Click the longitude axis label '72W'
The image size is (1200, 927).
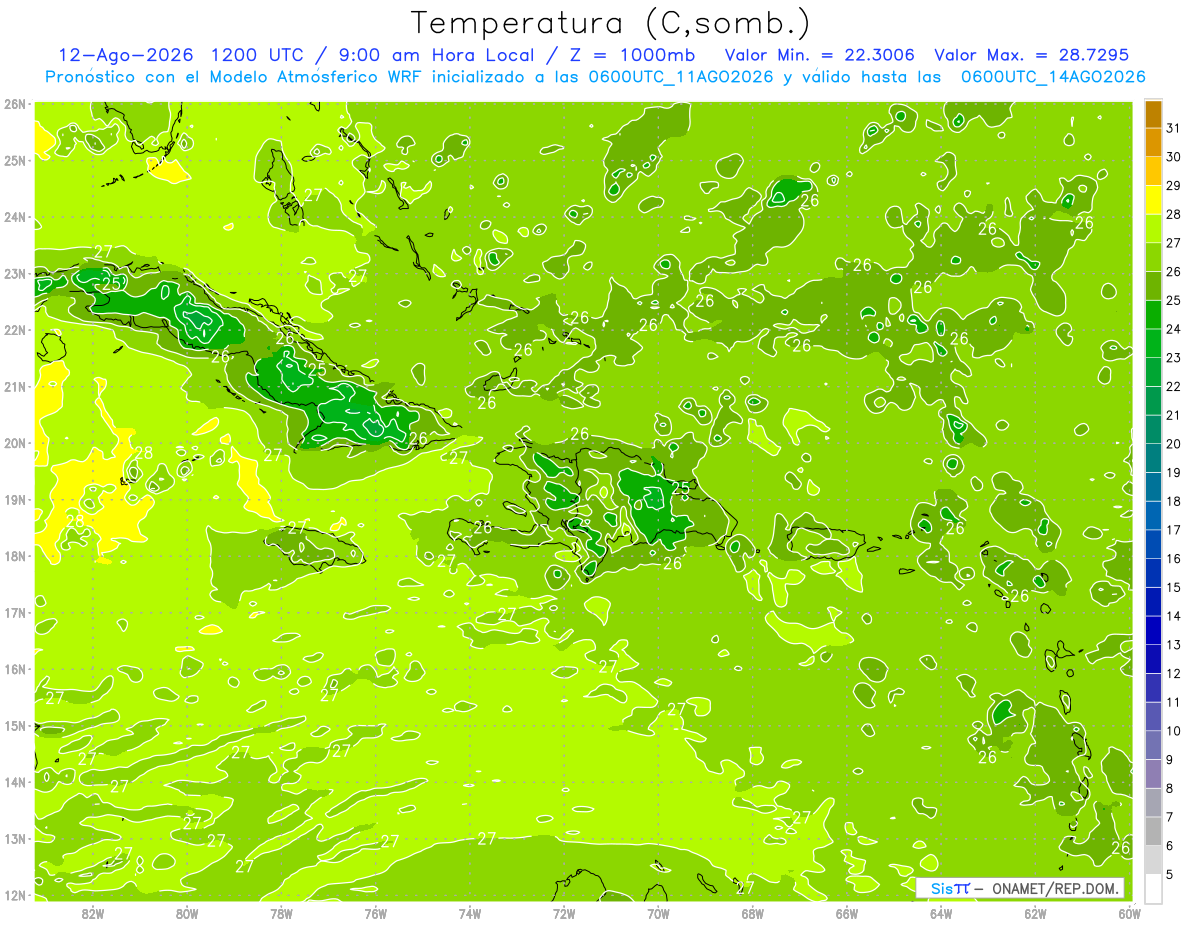click(x=564, y=914)
